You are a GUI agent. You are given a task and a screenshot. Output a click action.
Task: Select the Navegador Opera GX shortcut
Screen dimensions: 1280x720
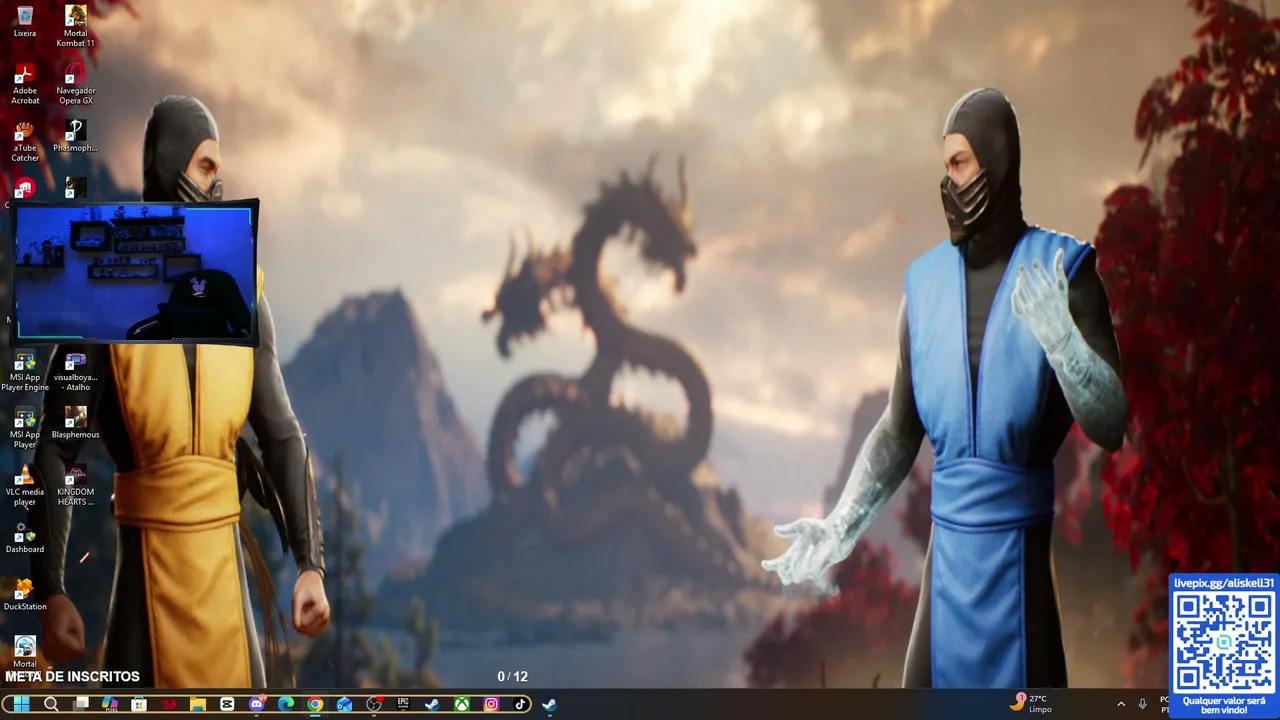[x=75, y=84]
